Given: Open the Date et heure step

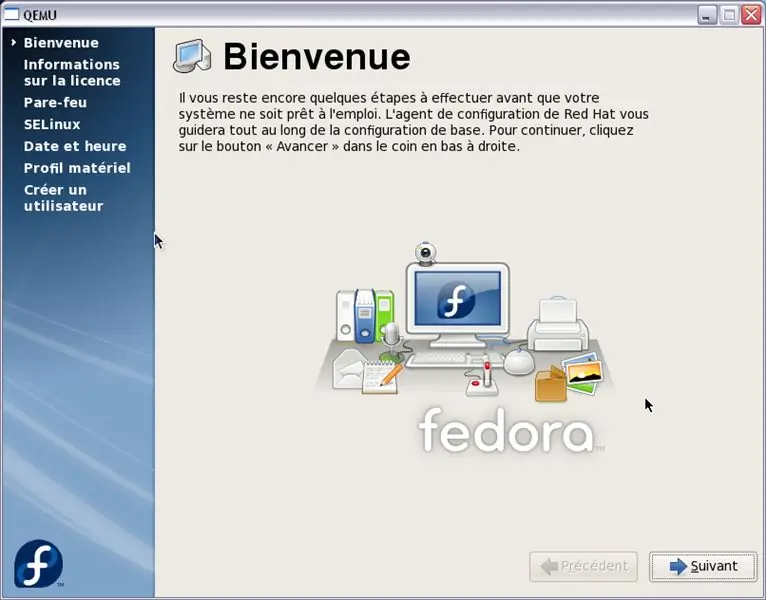Looking at the screenshot, I should pos(75,146).
